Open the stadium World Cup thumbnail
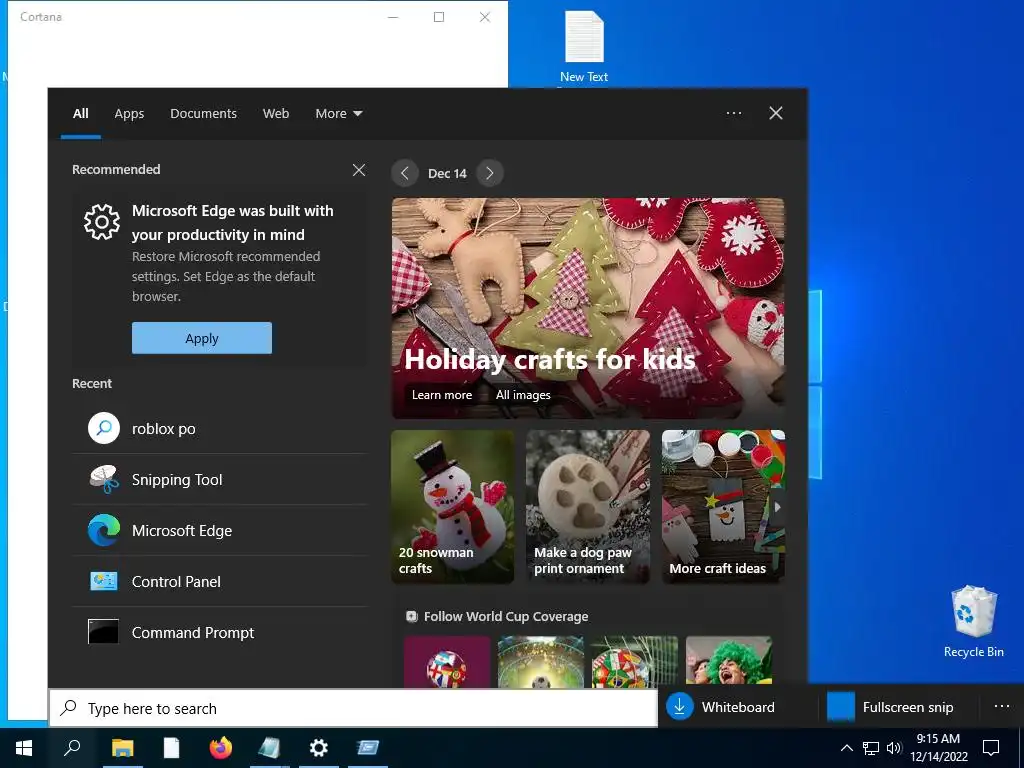Image resolution: width=1024 pixels, height=768 pixels. 541,662
